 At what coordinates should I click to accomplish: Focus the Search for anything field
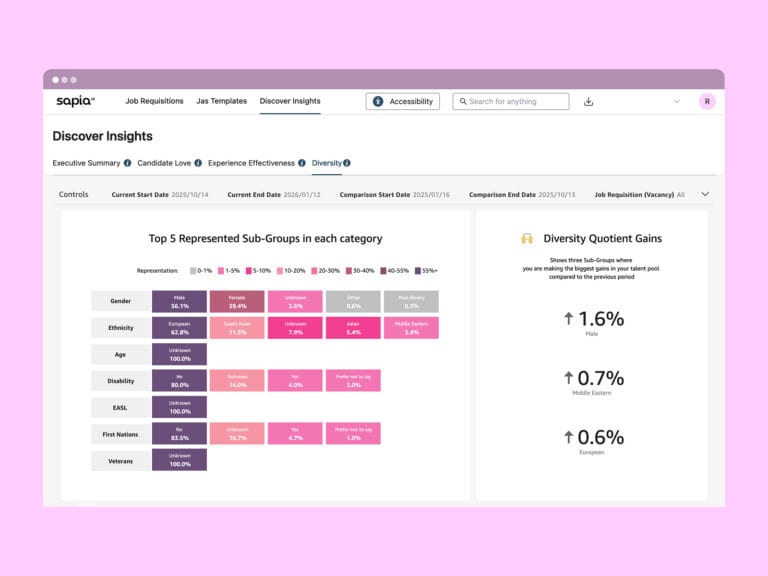pyautogui.click(x=511, y=101)
